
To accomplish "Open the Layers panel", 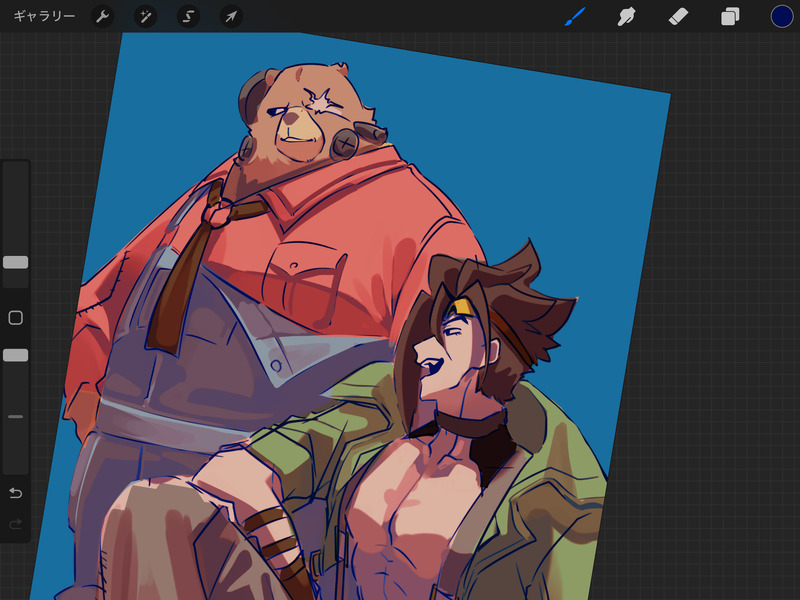I will [730, 16].
